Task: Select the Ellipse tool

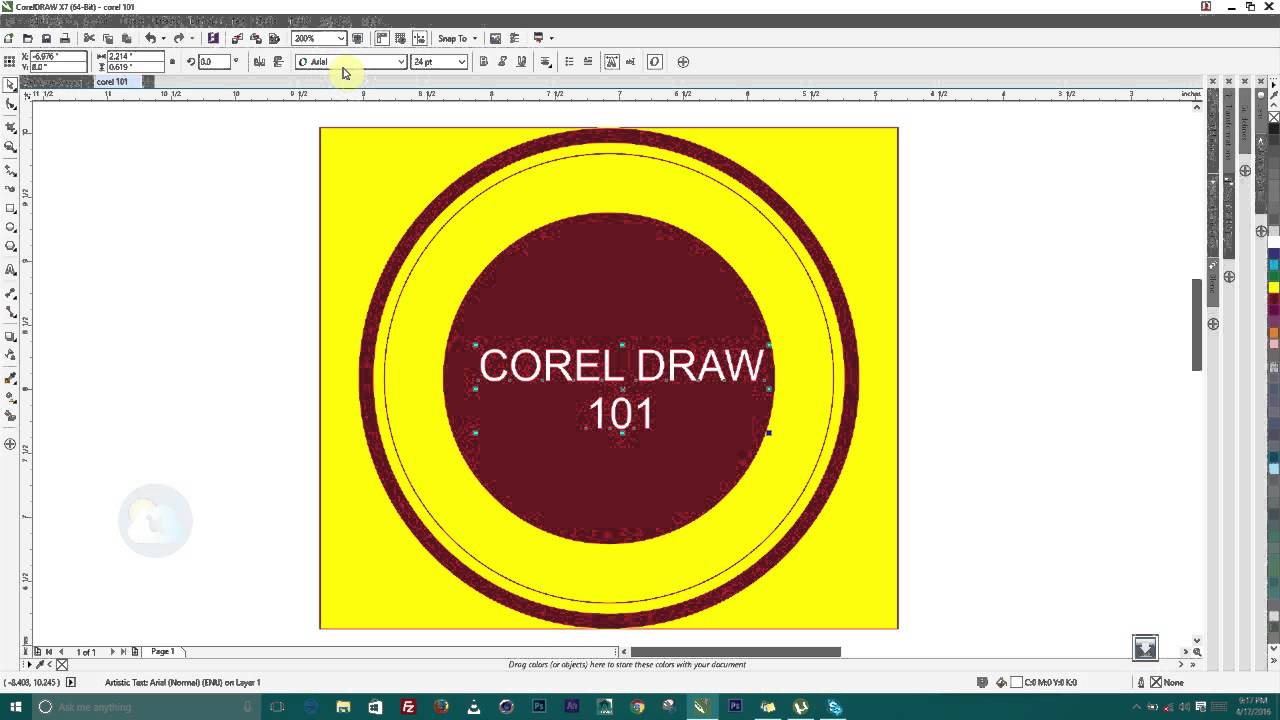Action: click(x=11, y=227)
